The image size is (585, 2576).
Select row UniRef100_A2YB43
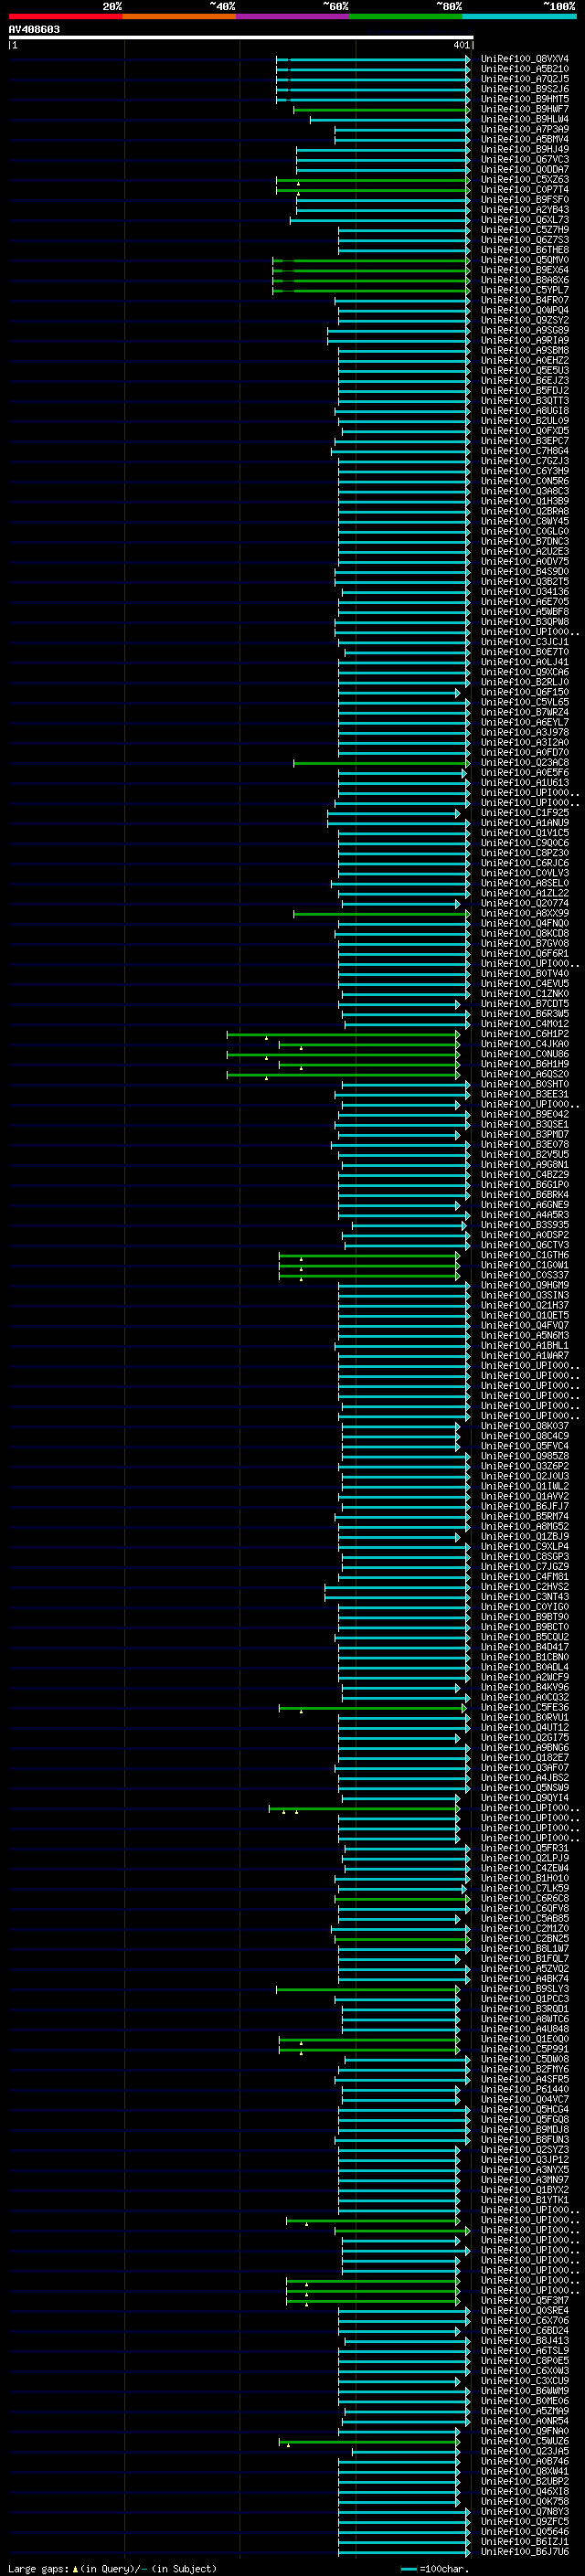click(x=524, y=210)
